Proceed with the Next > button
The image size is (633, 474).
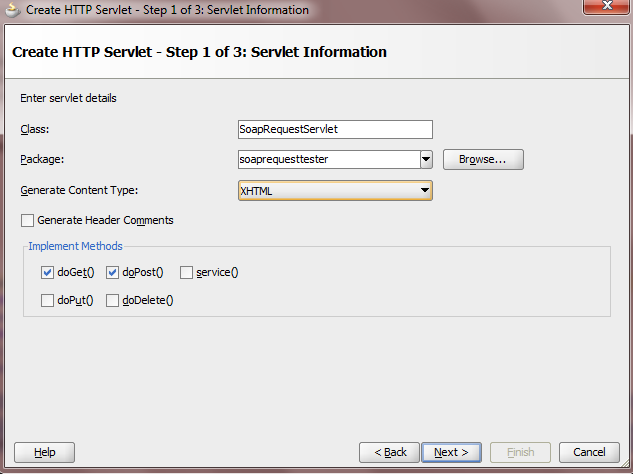pos(451,452)
